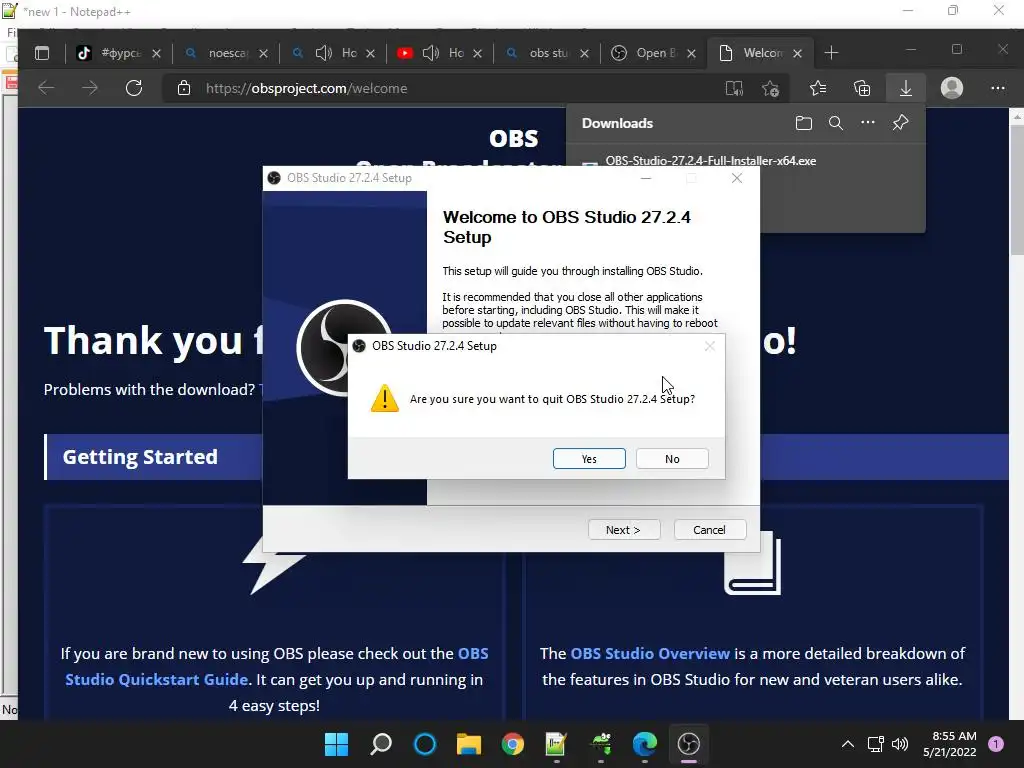The width and height of the screenshot is (1024, 768).
Task: Open network status in system tray
Action: [876, 744]
